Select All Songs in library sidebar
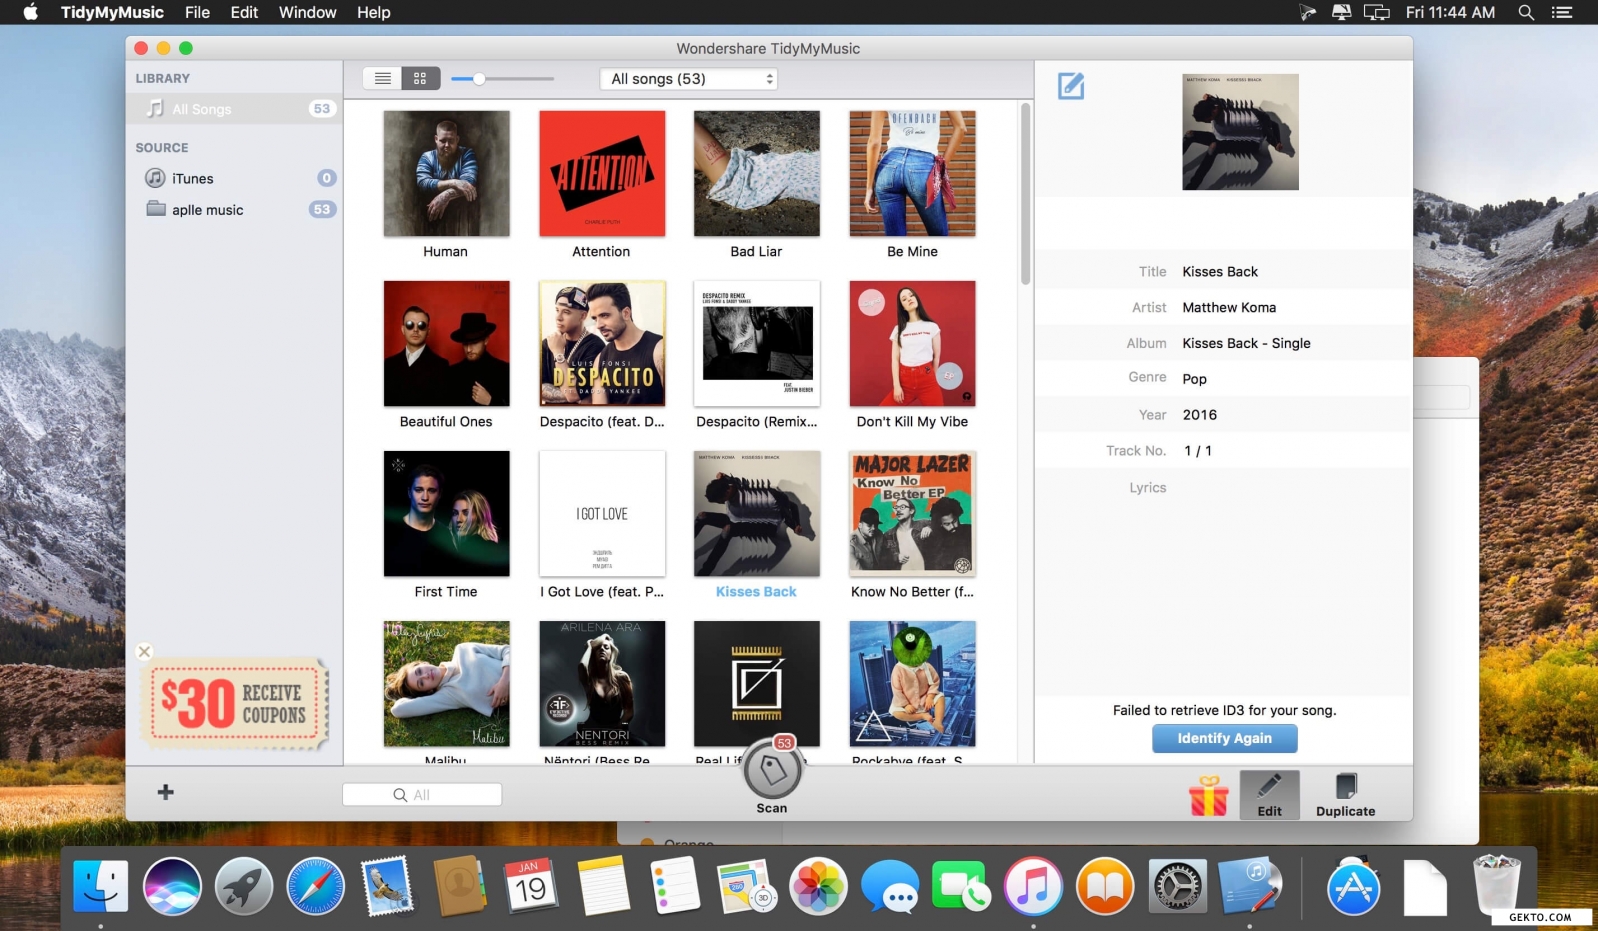Viewport: 1598px width, 931px height. point(234,108)
